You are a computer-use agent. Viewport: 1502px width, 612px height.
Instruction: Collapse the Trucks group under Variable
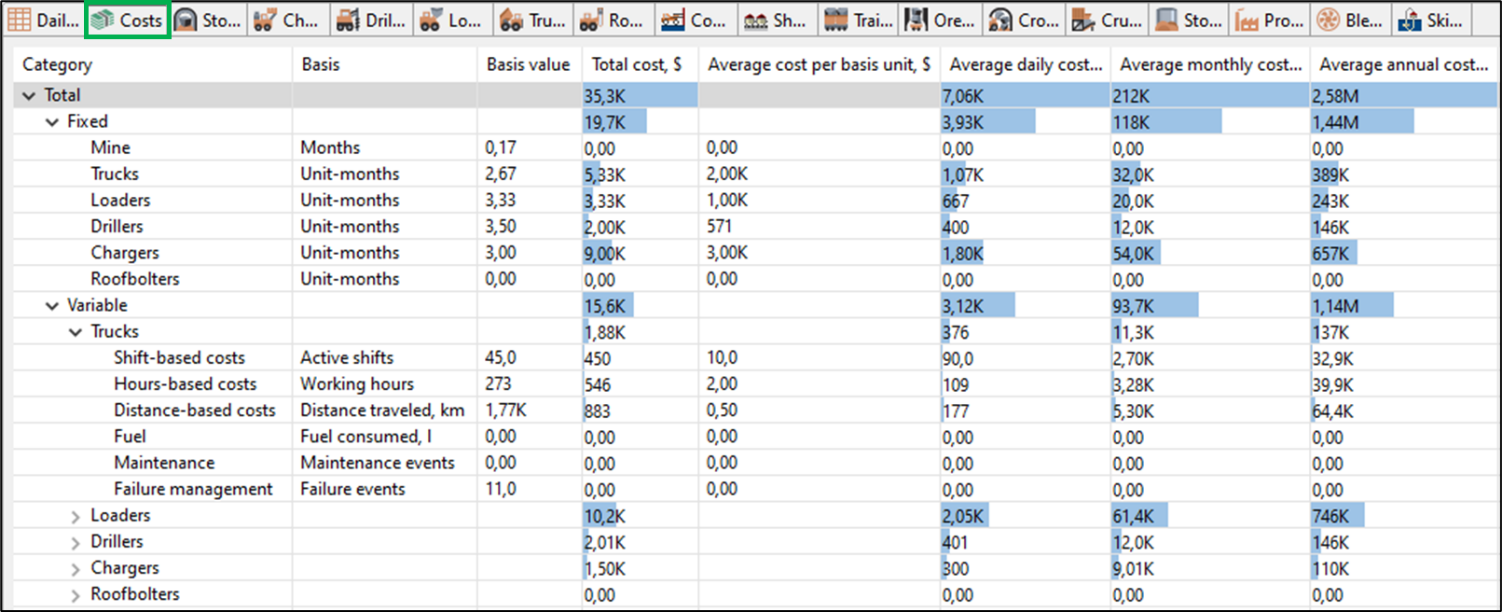[76, 332]
